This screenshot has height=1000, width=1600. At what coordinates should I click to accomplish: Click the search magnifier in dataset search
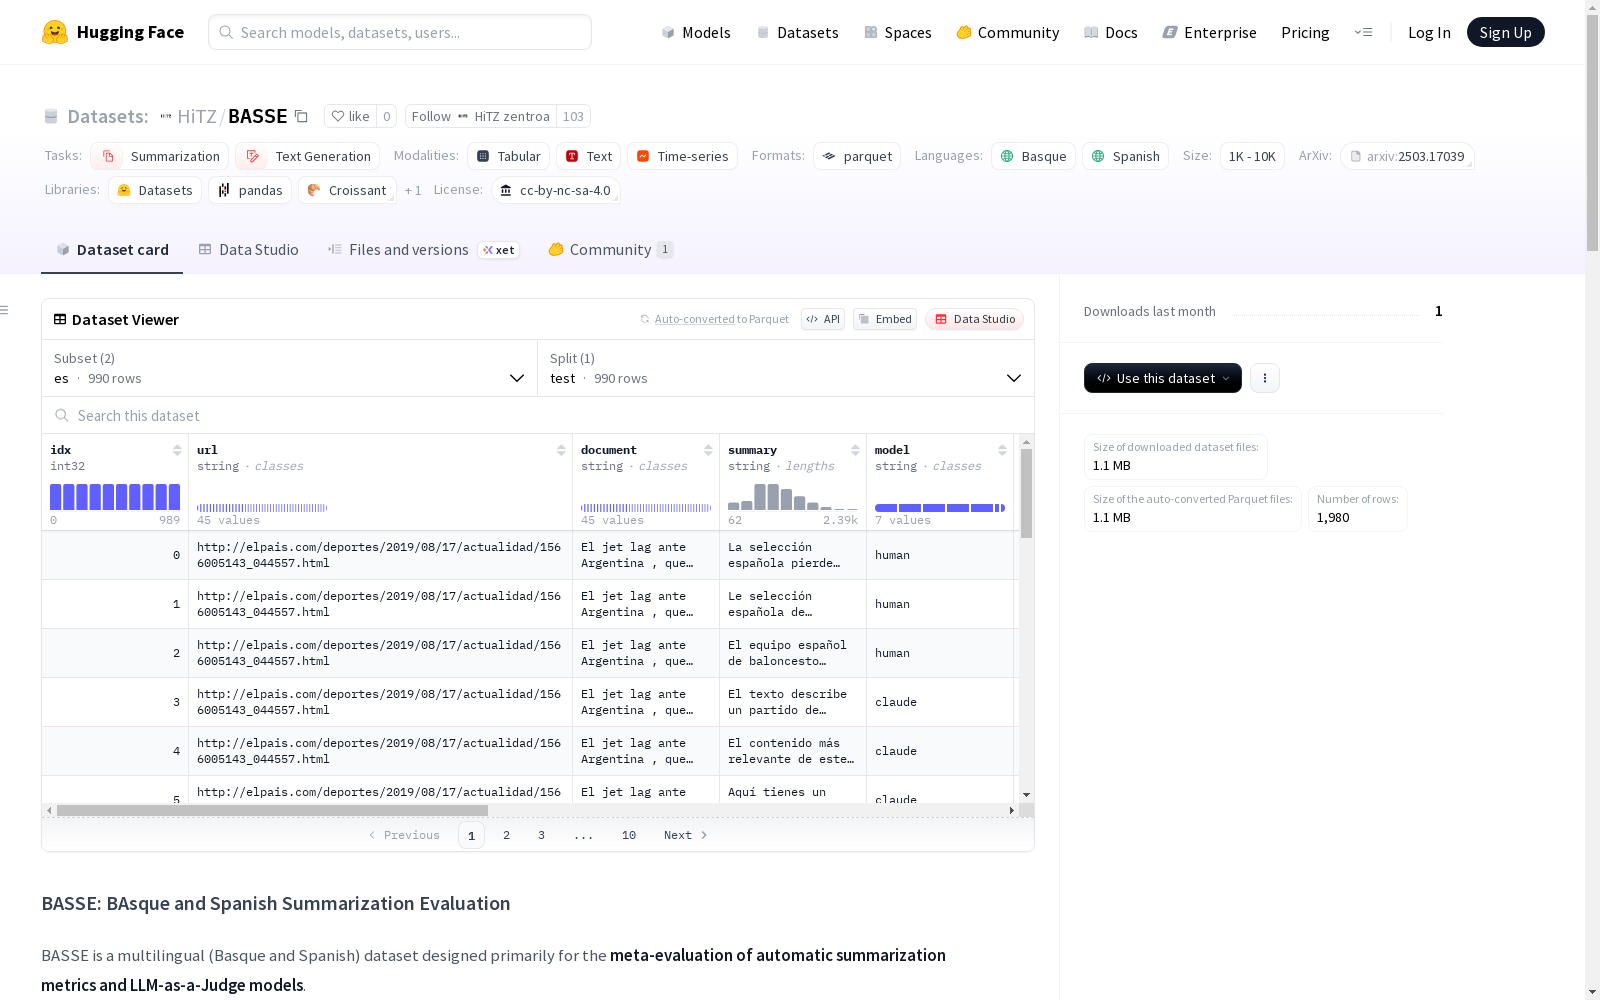tap(62, 415)
